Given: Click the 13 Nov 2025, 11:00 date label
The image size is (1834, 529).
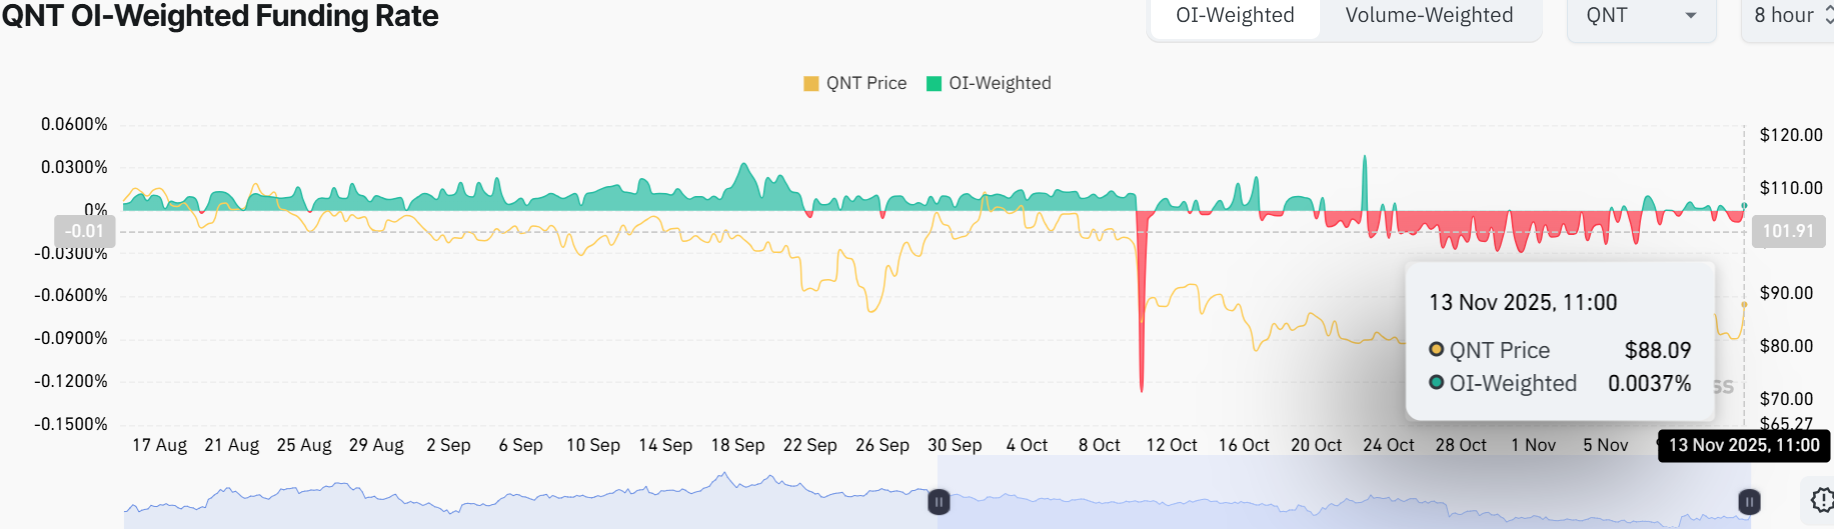Looking at the screenshot, I should (x=1743, y=445).
